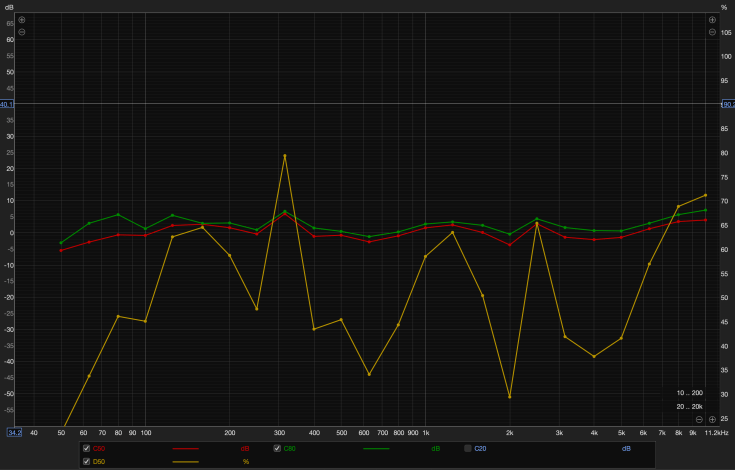Zoom in right percent axis with plus icon

[x=712, y=20]
